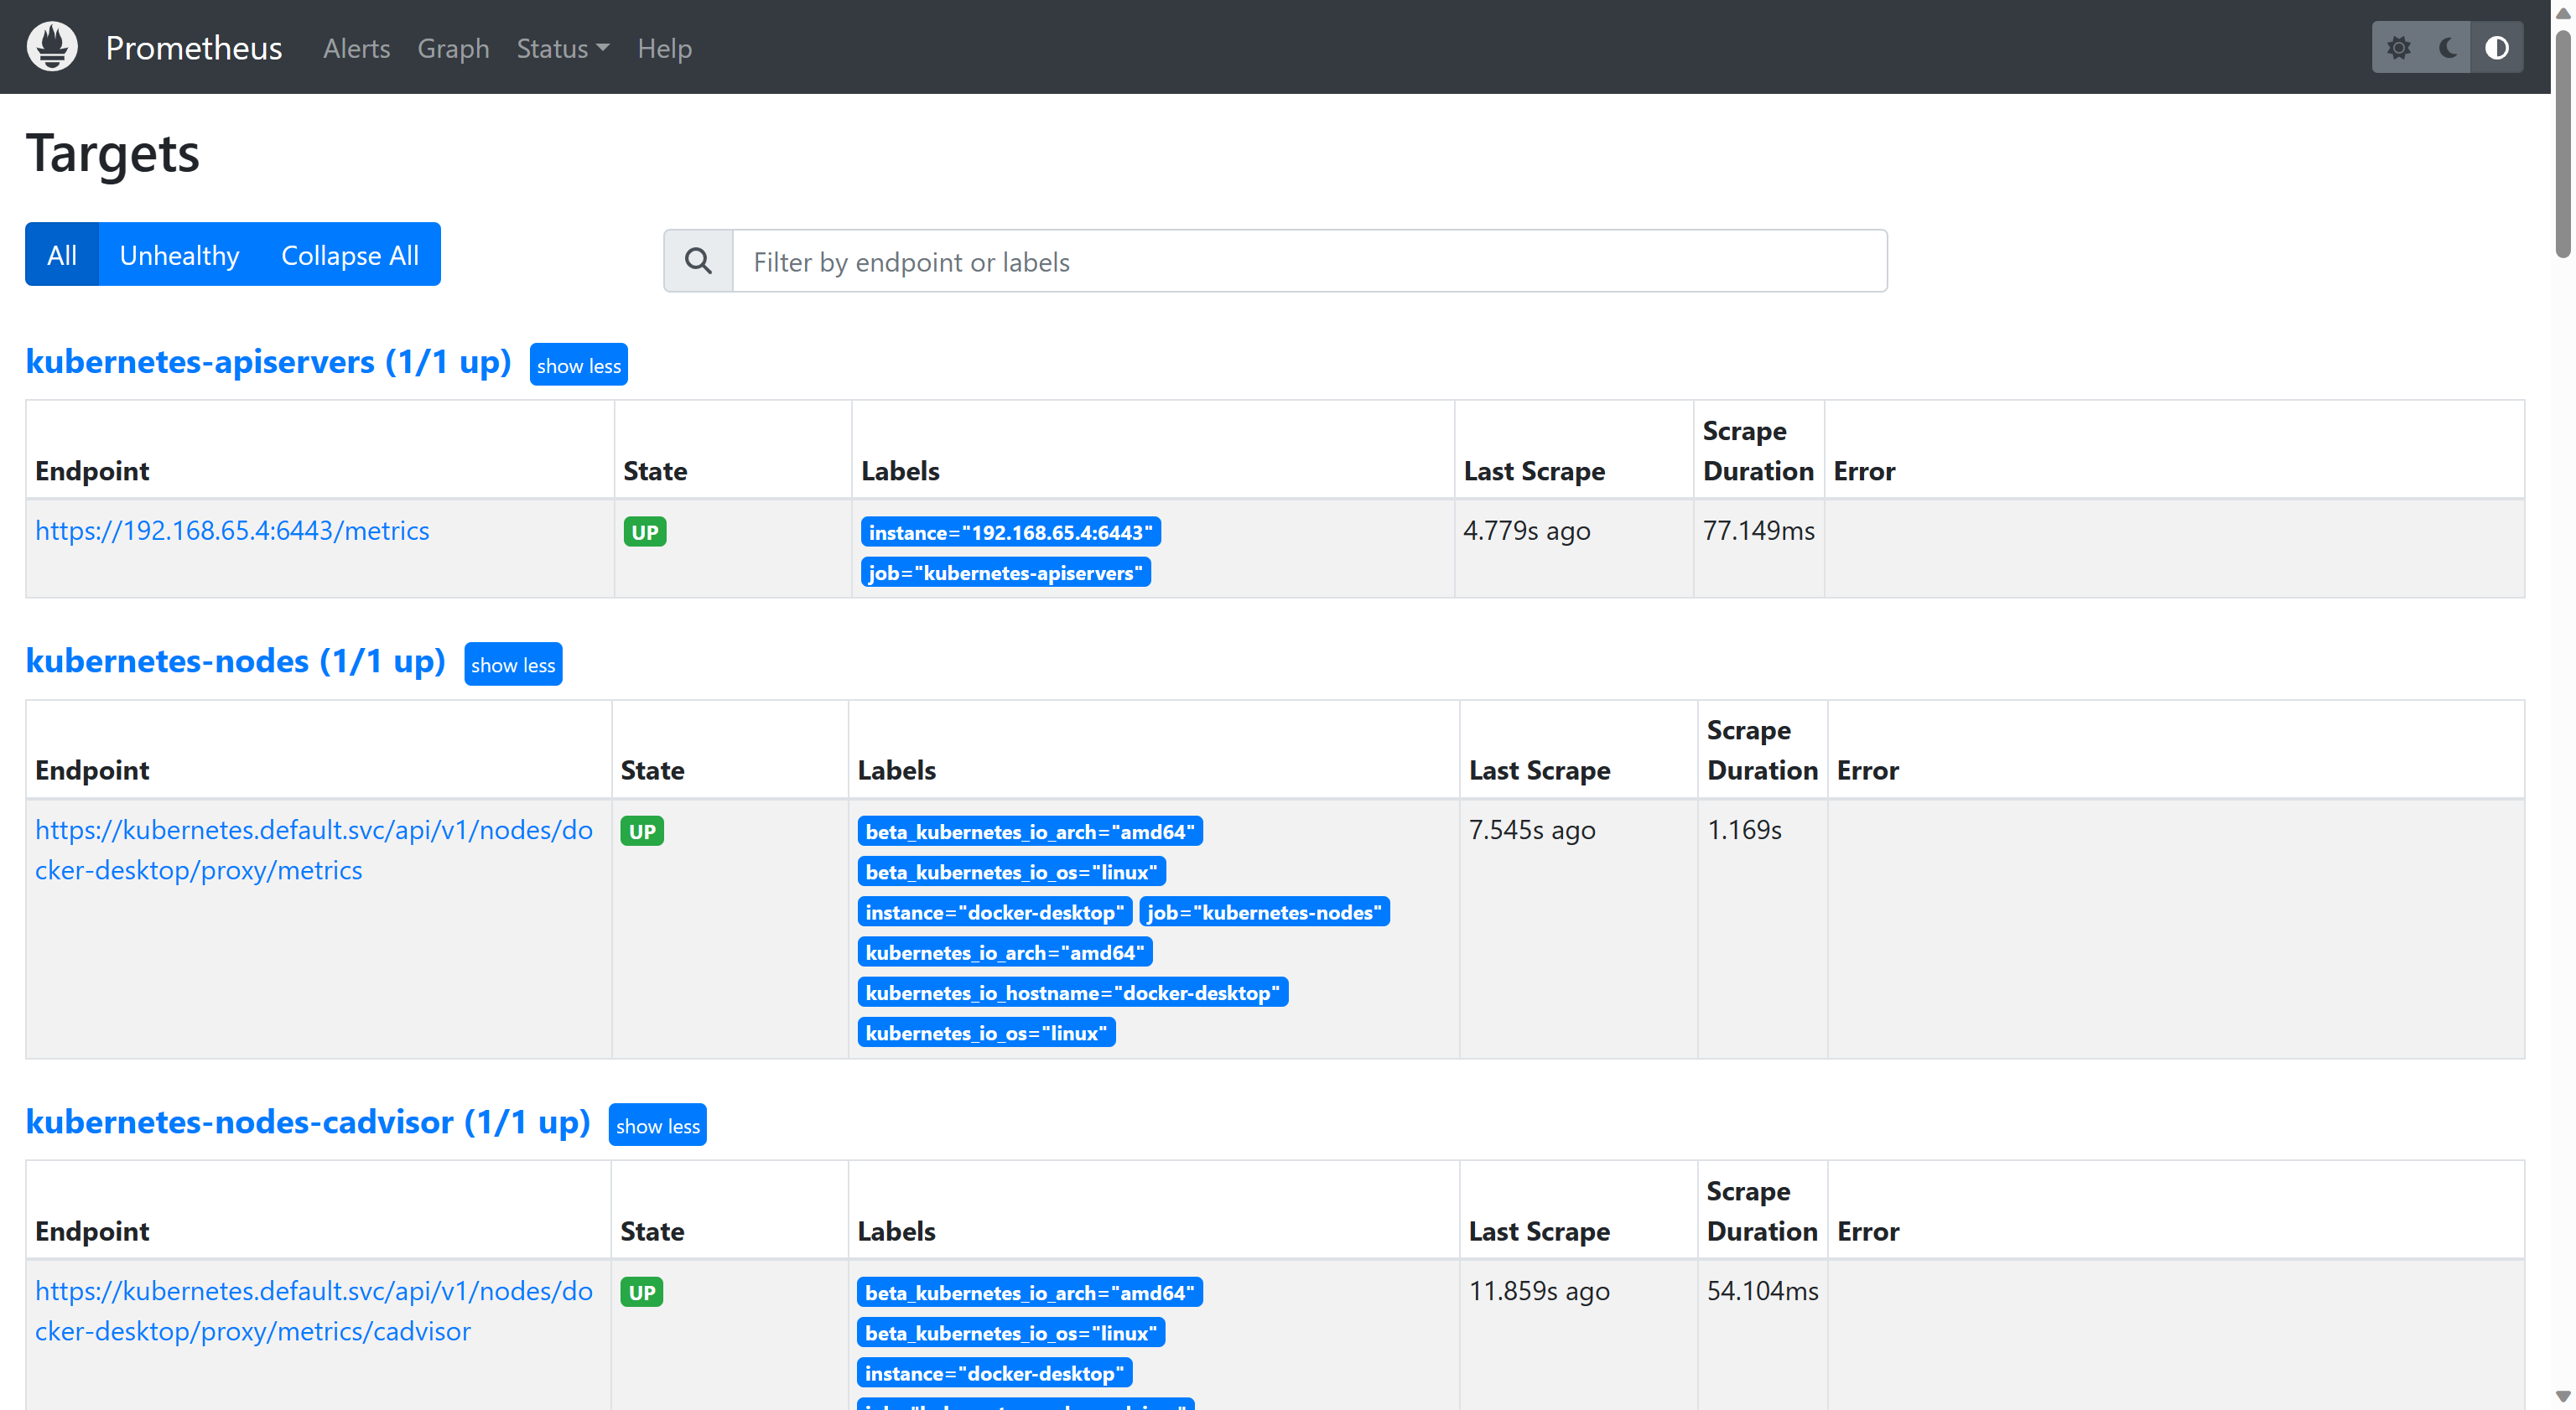The height and width of the screenshot is (1410, 2576).
Task: Open the kubernetes-nodes (1/1 up) heading link
Action: pyautogui.click(x=236, y=660)
